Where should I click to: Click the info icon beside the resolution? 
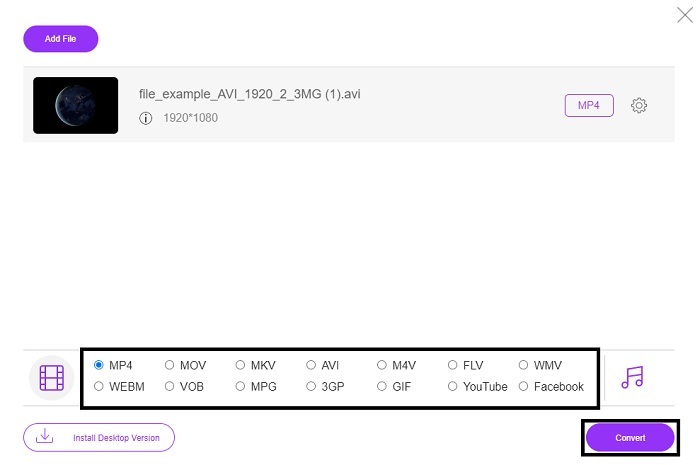(x=146, y=118)
